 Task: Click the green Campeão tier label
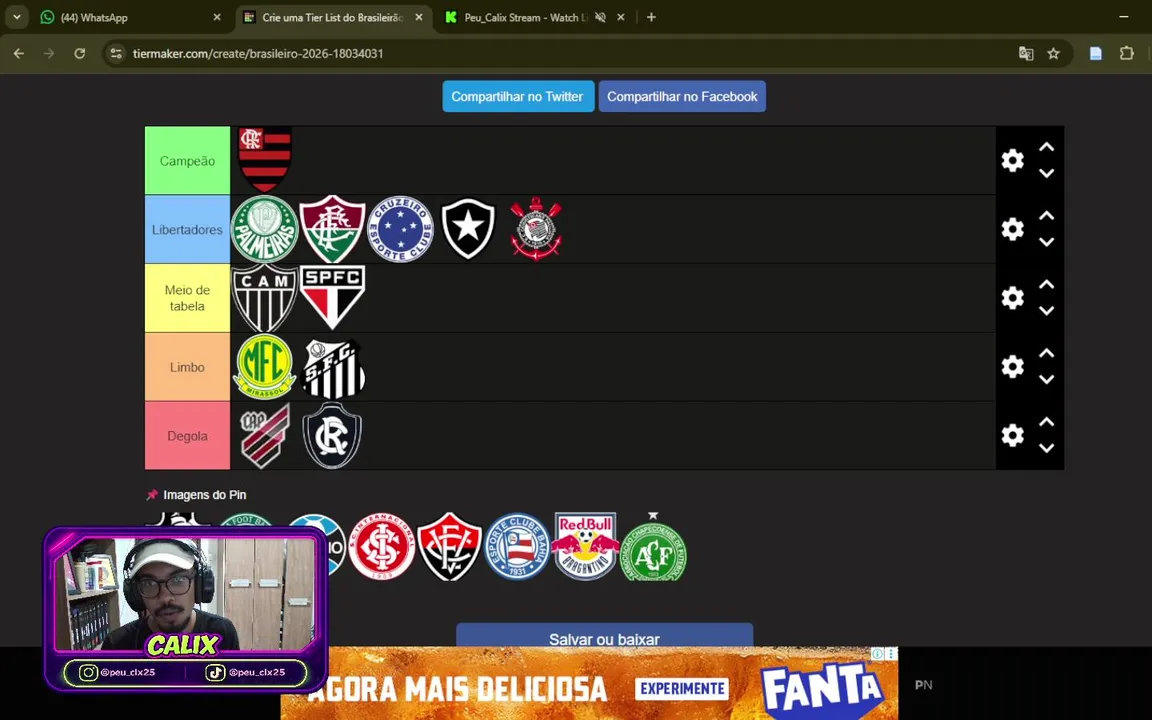(x=187, y=160)
